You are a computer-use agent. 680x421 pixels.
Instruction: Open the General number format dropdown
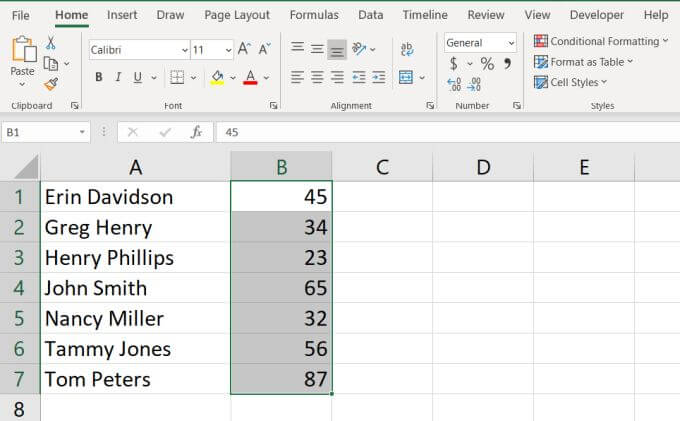coord(511,43)
